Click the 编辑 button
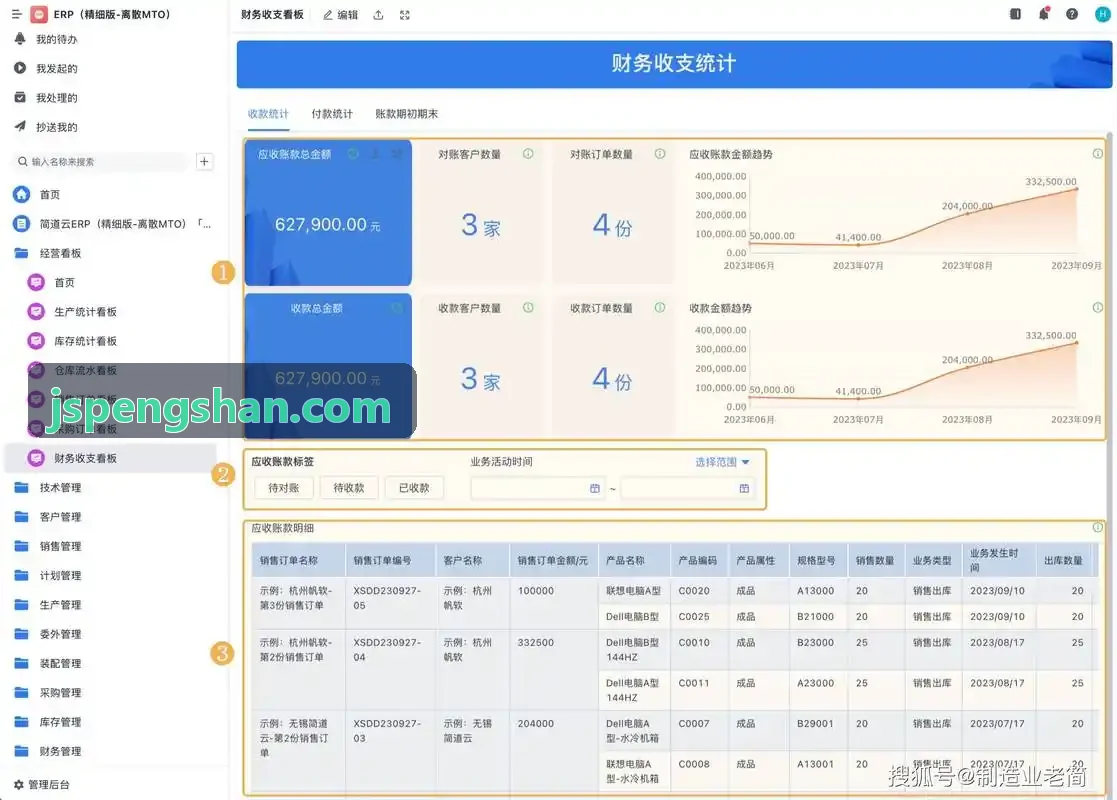The width and height of the screenshot is (1117, 800). point(341,15)
